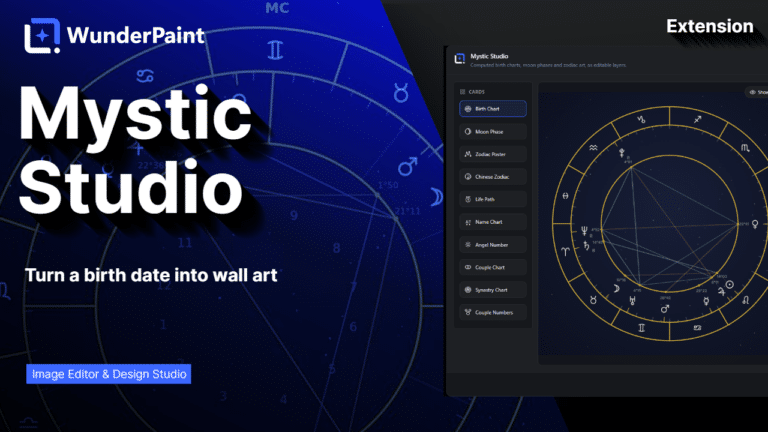Select the Chinese Zodiac card
768x432 pixels.
[493, 176]
